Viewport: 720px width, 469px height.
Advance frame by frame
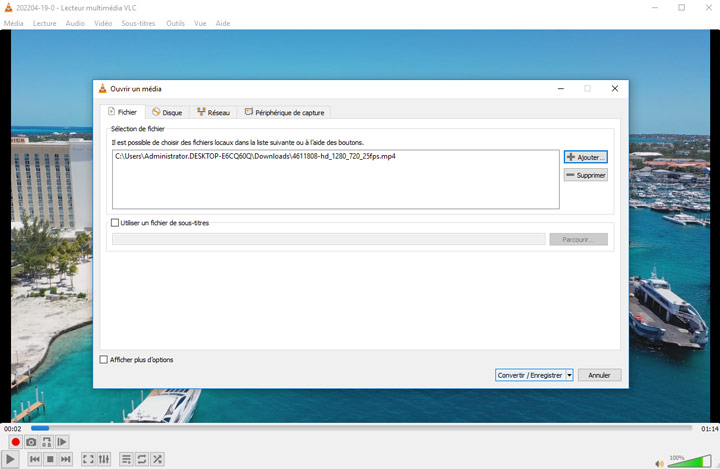pyautogui.click(x=62, y=442)
